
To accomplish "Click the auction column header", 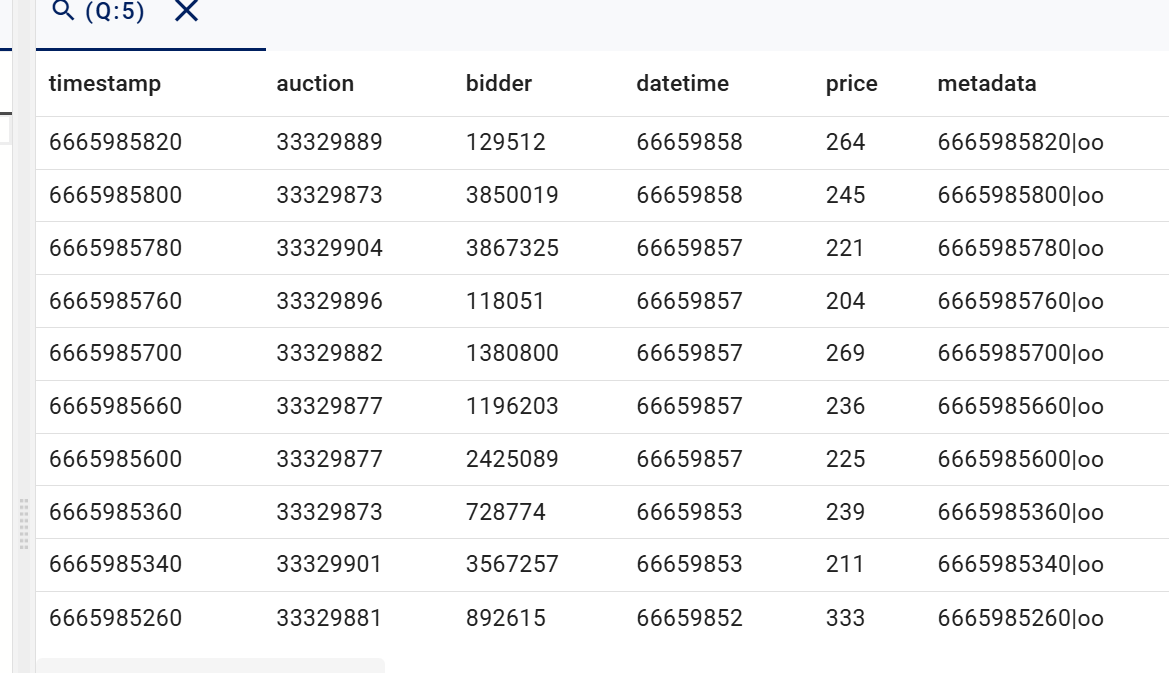I will click(x=315, y=84).
